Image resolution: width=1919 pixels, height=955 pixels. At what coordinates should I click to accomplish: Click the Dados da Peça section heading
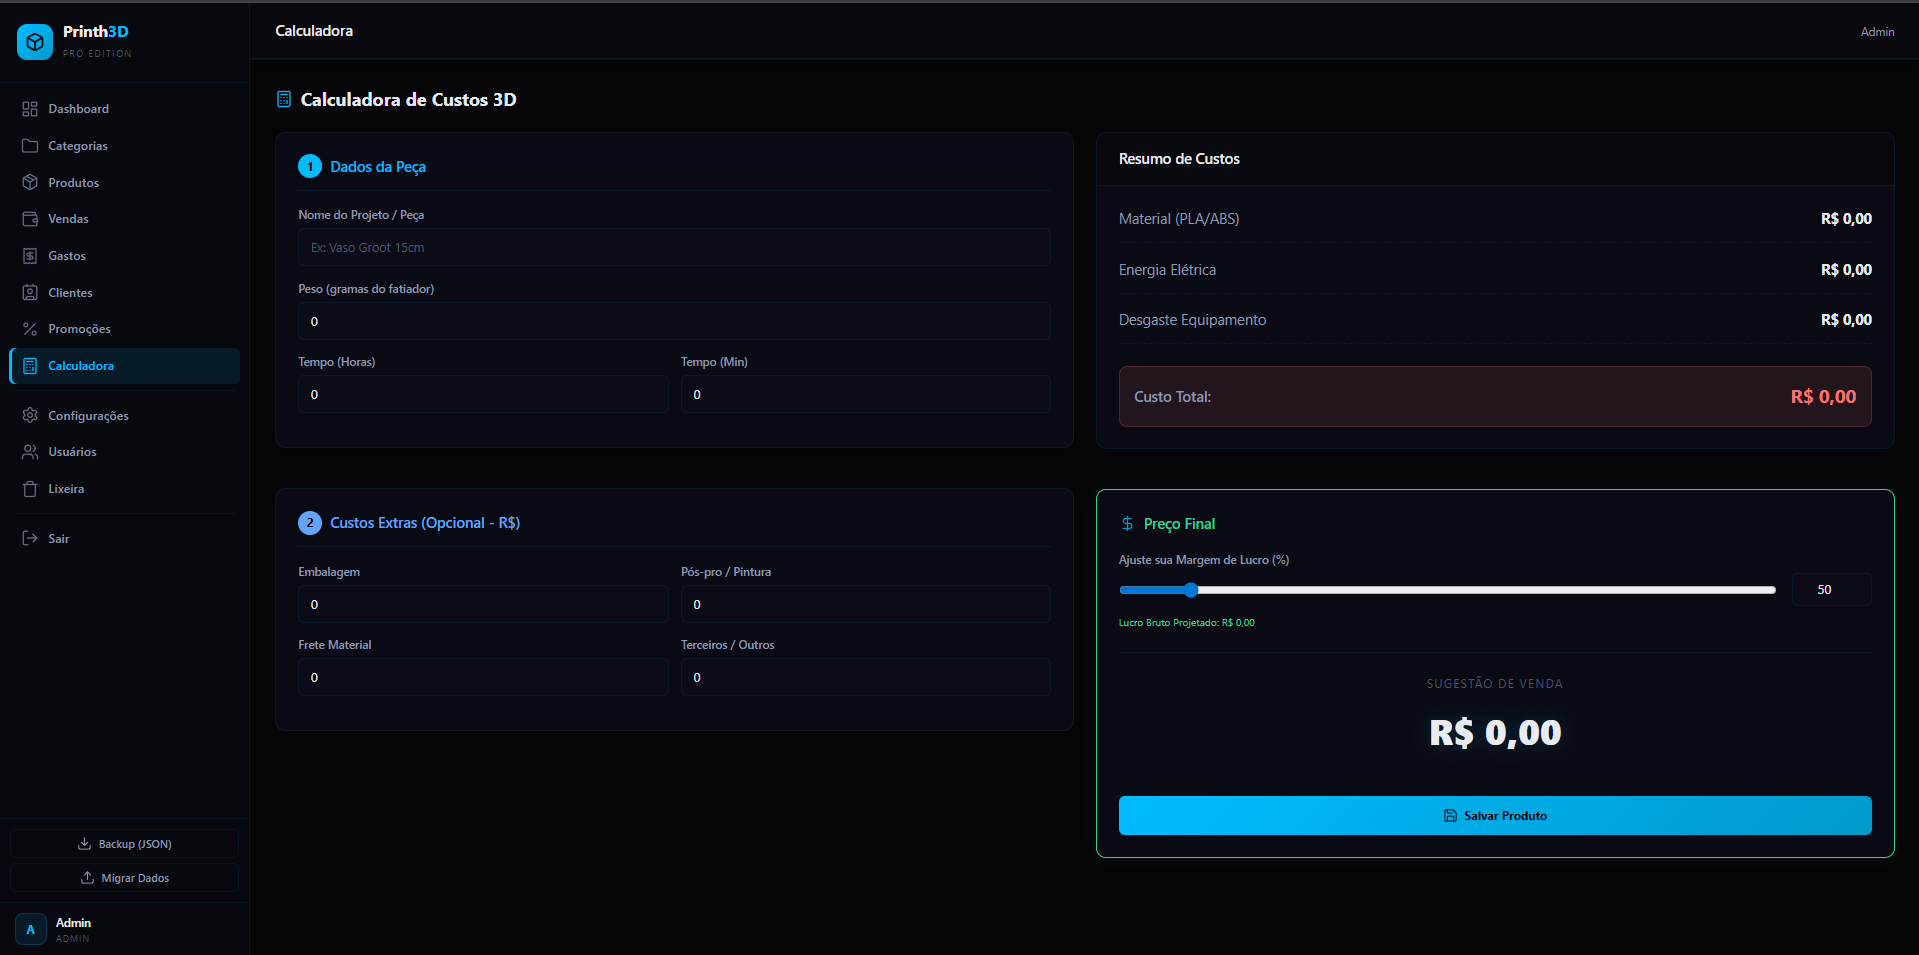(378, 167)
